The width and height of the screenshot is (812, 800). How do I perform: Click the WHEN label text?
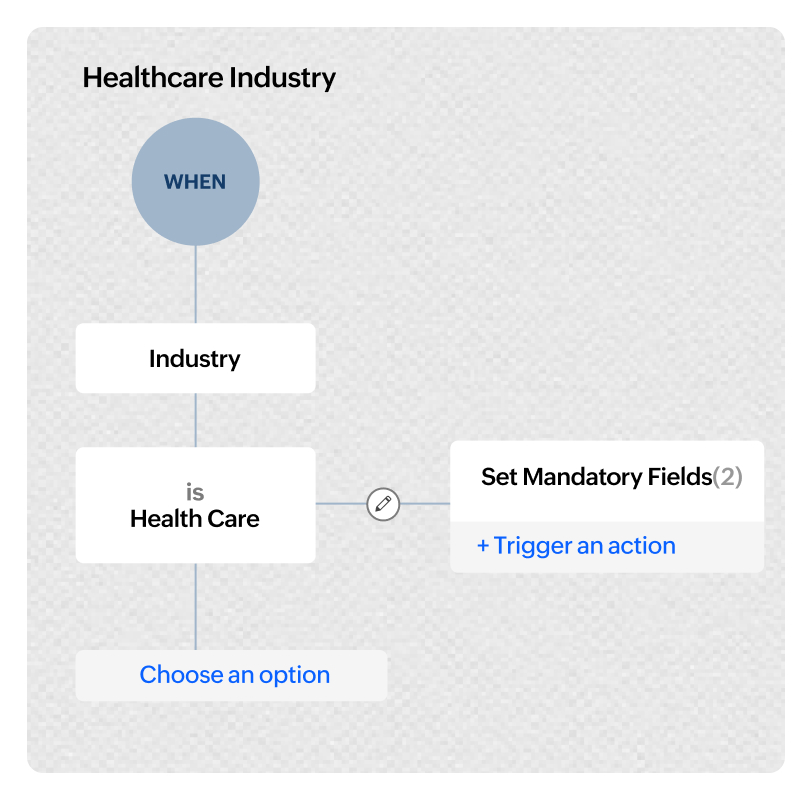coord(195,182)
